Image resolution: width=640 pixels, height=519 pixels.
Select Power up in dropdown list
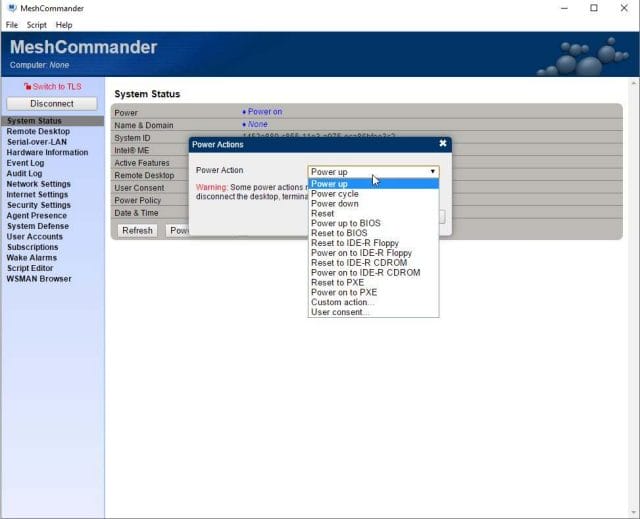click(x=373, y=184)
